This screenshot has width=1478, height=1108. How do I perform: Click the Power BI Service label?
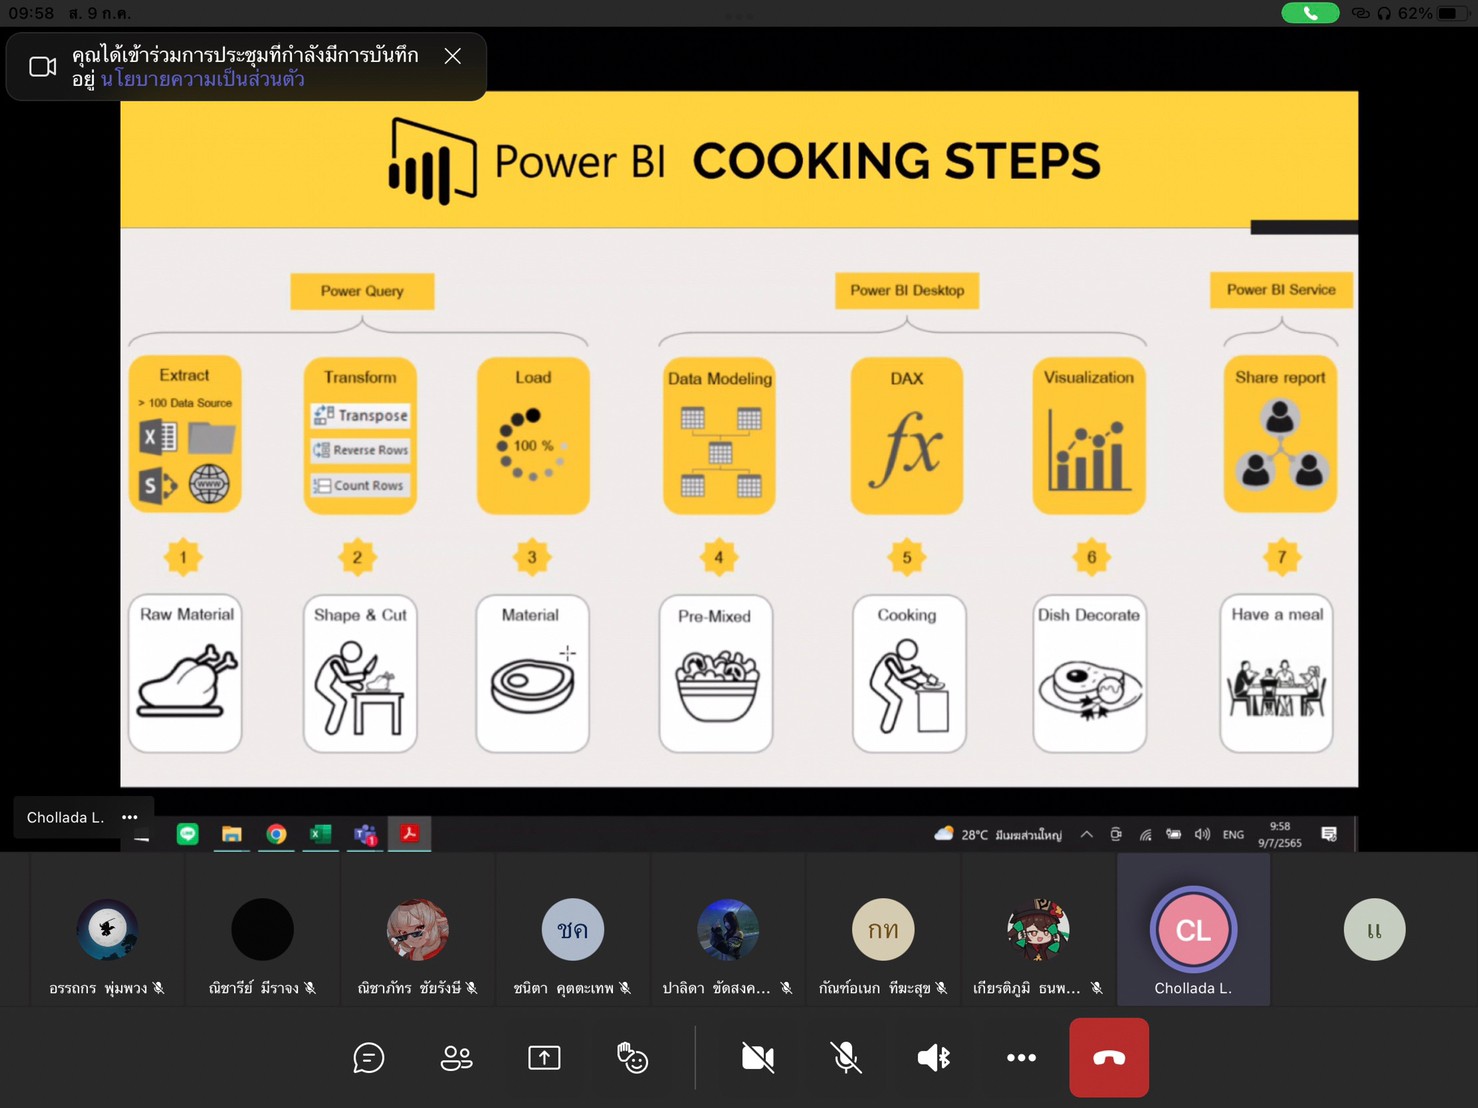[x=1281, y=289]
